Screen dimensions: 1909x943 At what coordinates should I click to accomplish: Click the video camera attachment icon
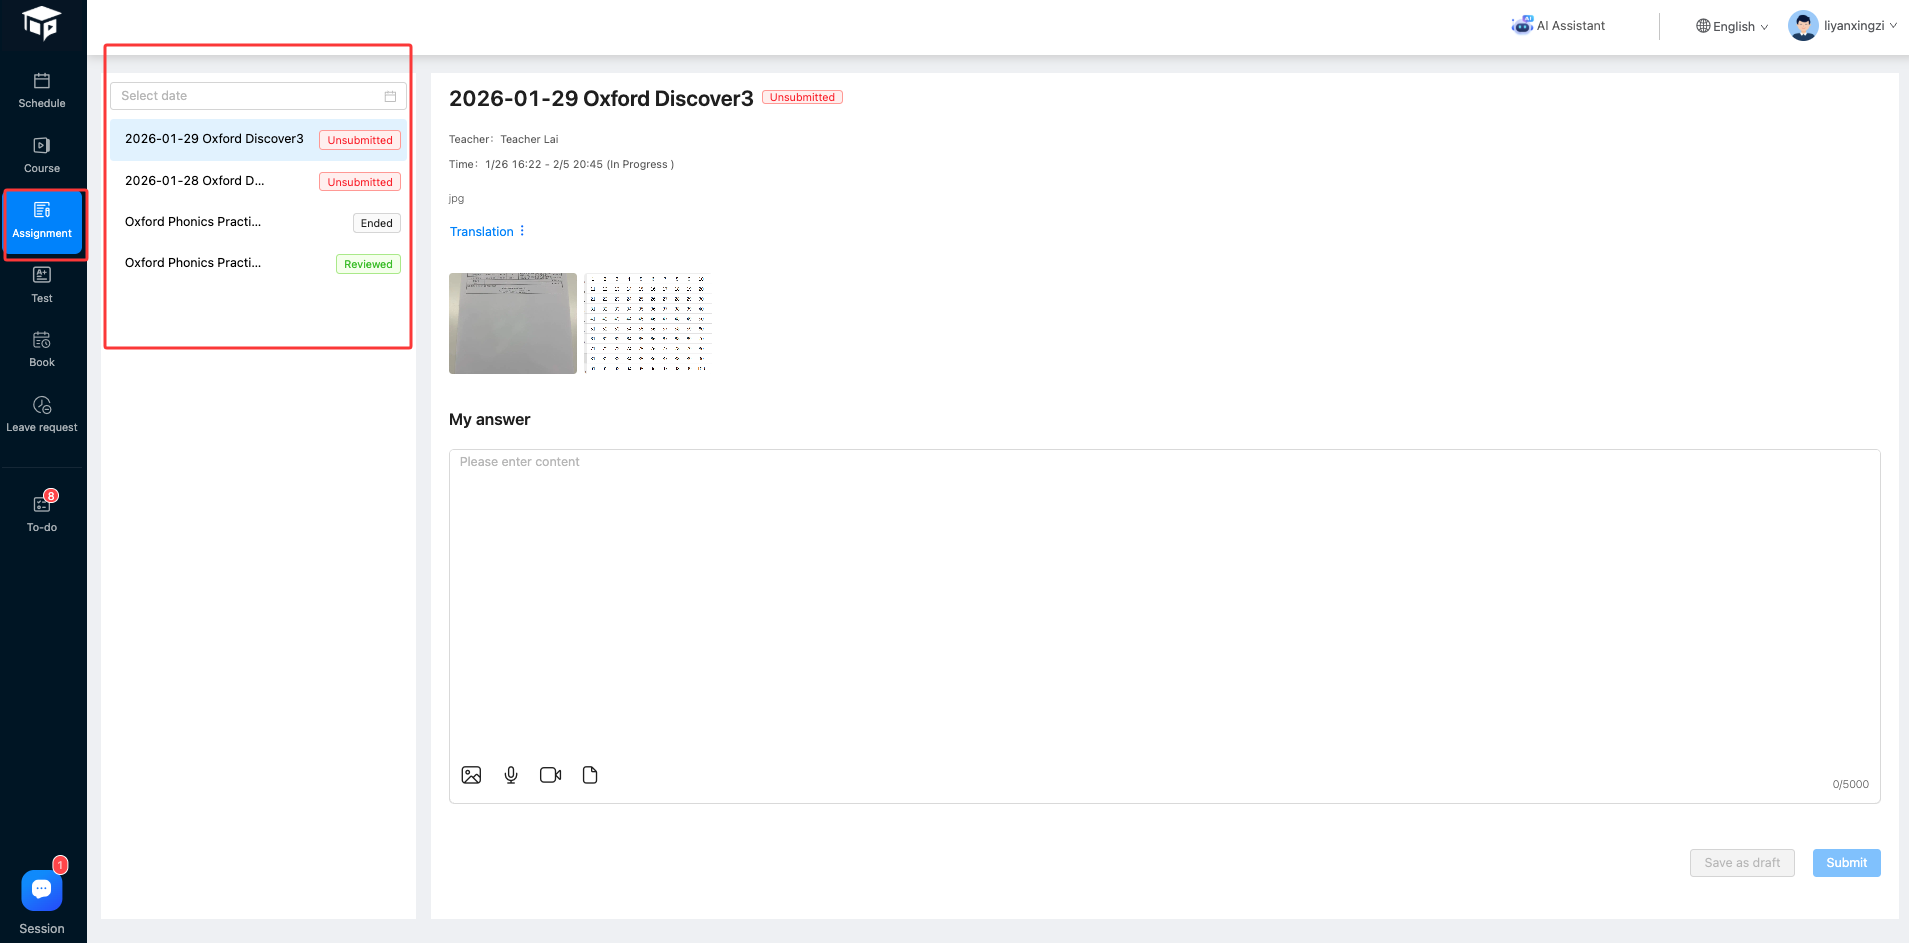(550, 775)
